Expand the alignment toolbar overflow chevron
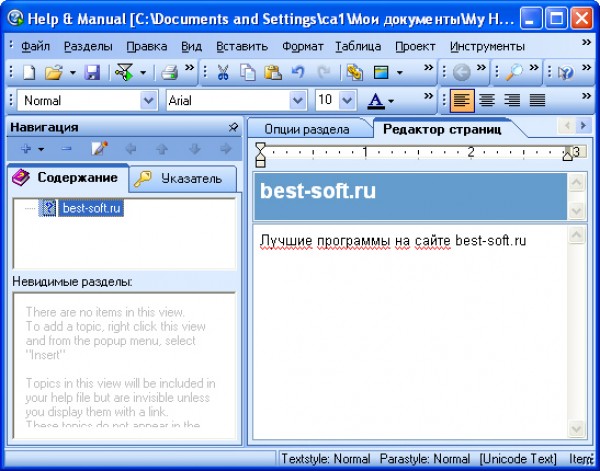 pyautogui.click(x=586, y=96)
